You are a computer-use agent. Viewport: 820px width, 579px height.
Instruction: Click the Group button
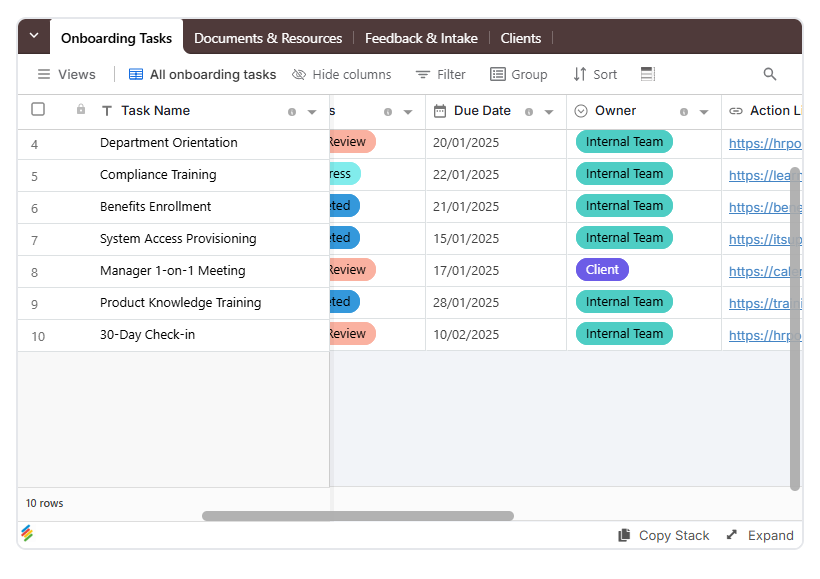pos(519,74)
